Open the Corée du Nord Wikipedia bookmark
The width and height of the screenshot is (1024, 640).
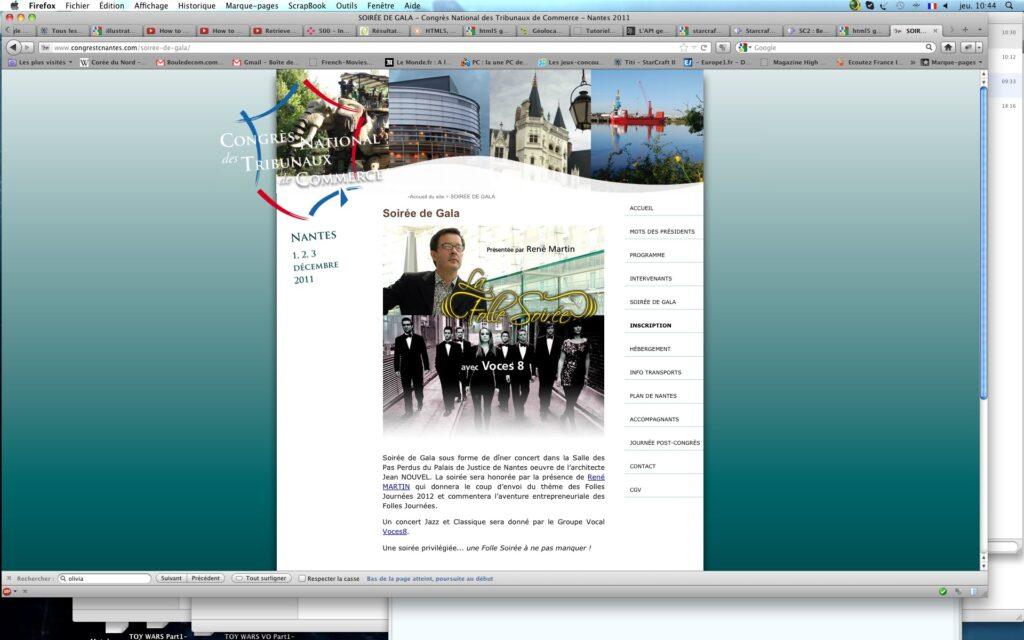112,63
